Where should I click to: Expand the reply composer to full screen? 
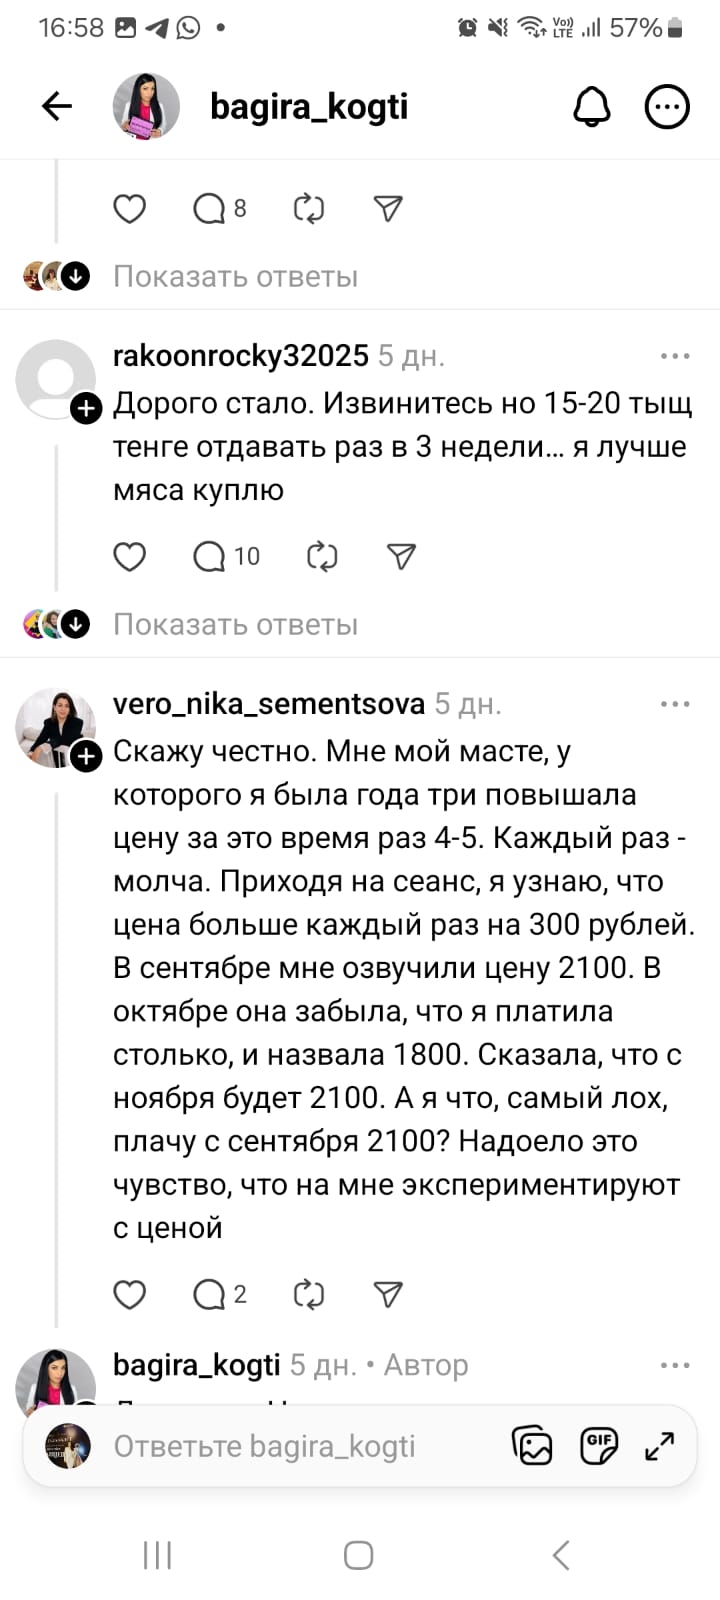coord(660,1446)
